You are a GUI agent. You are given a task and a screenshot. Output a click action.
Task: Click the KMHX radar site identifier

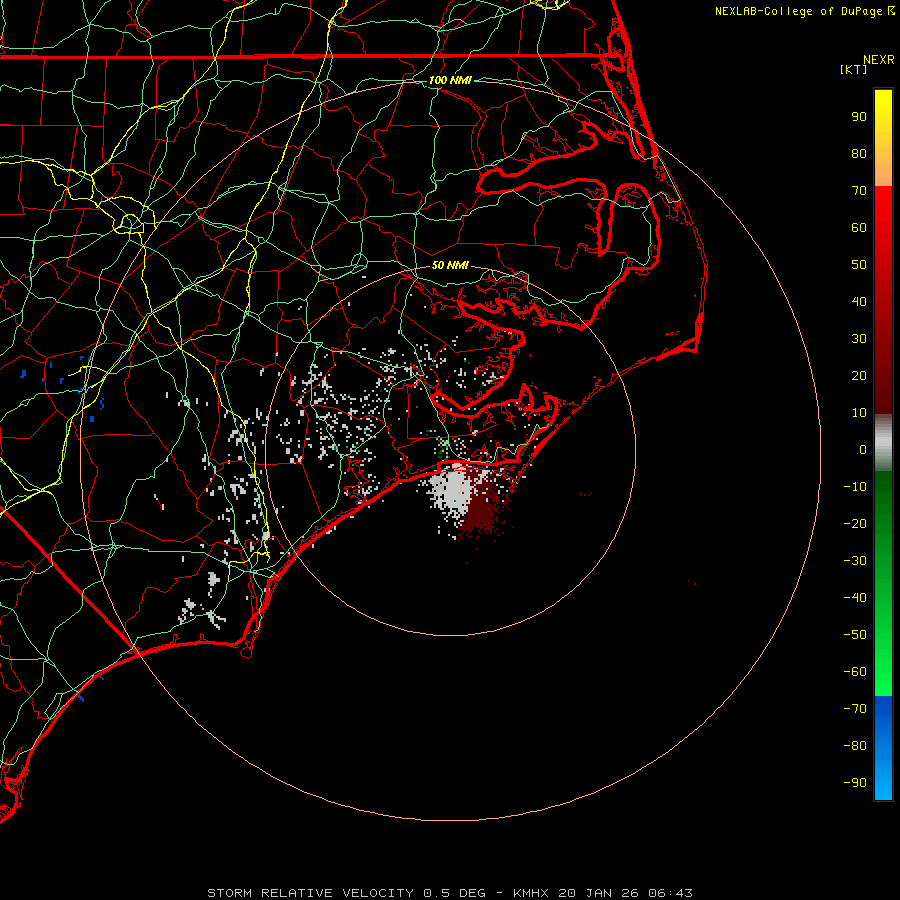coord(531,893)
